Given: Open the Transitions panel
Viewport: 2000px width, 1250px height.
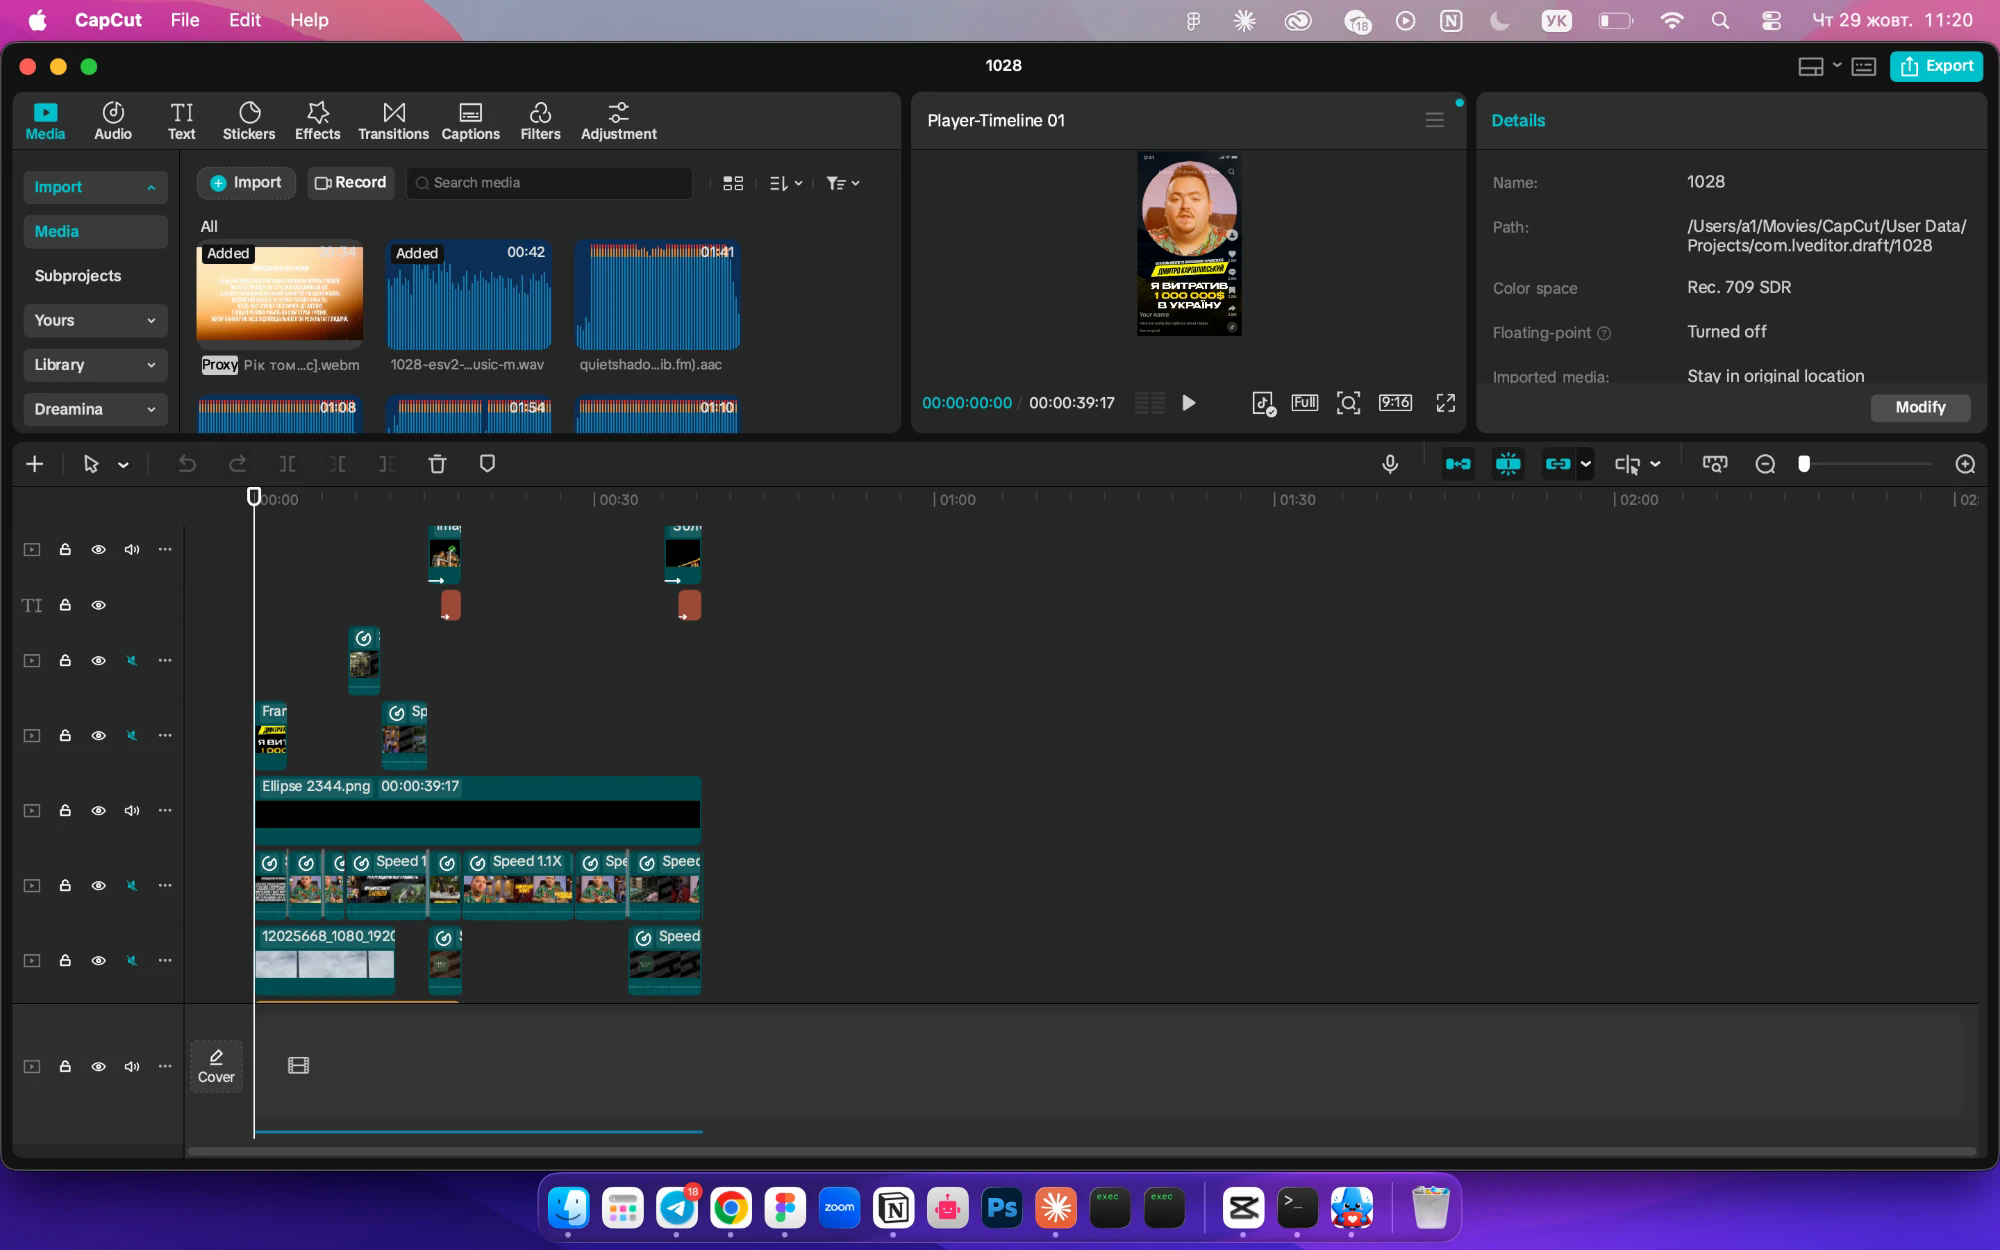Looking at the screenshot, I should [x=394, y=121].
